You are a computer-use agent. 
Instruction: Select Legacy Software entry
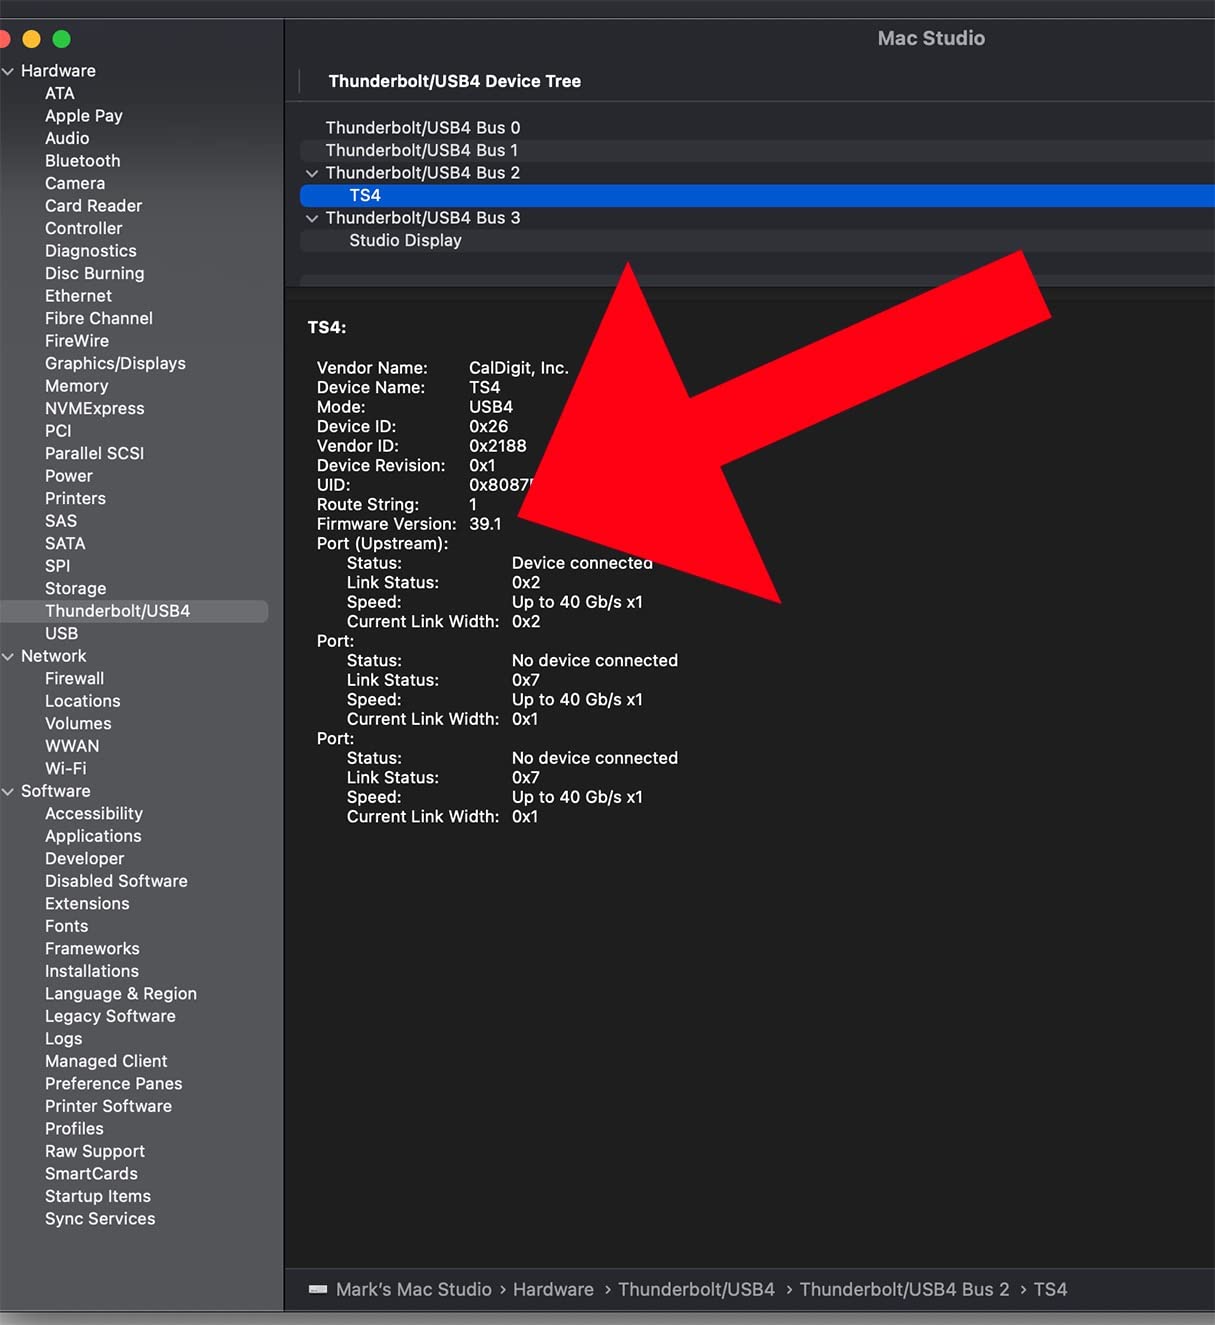coord(110,1016)
